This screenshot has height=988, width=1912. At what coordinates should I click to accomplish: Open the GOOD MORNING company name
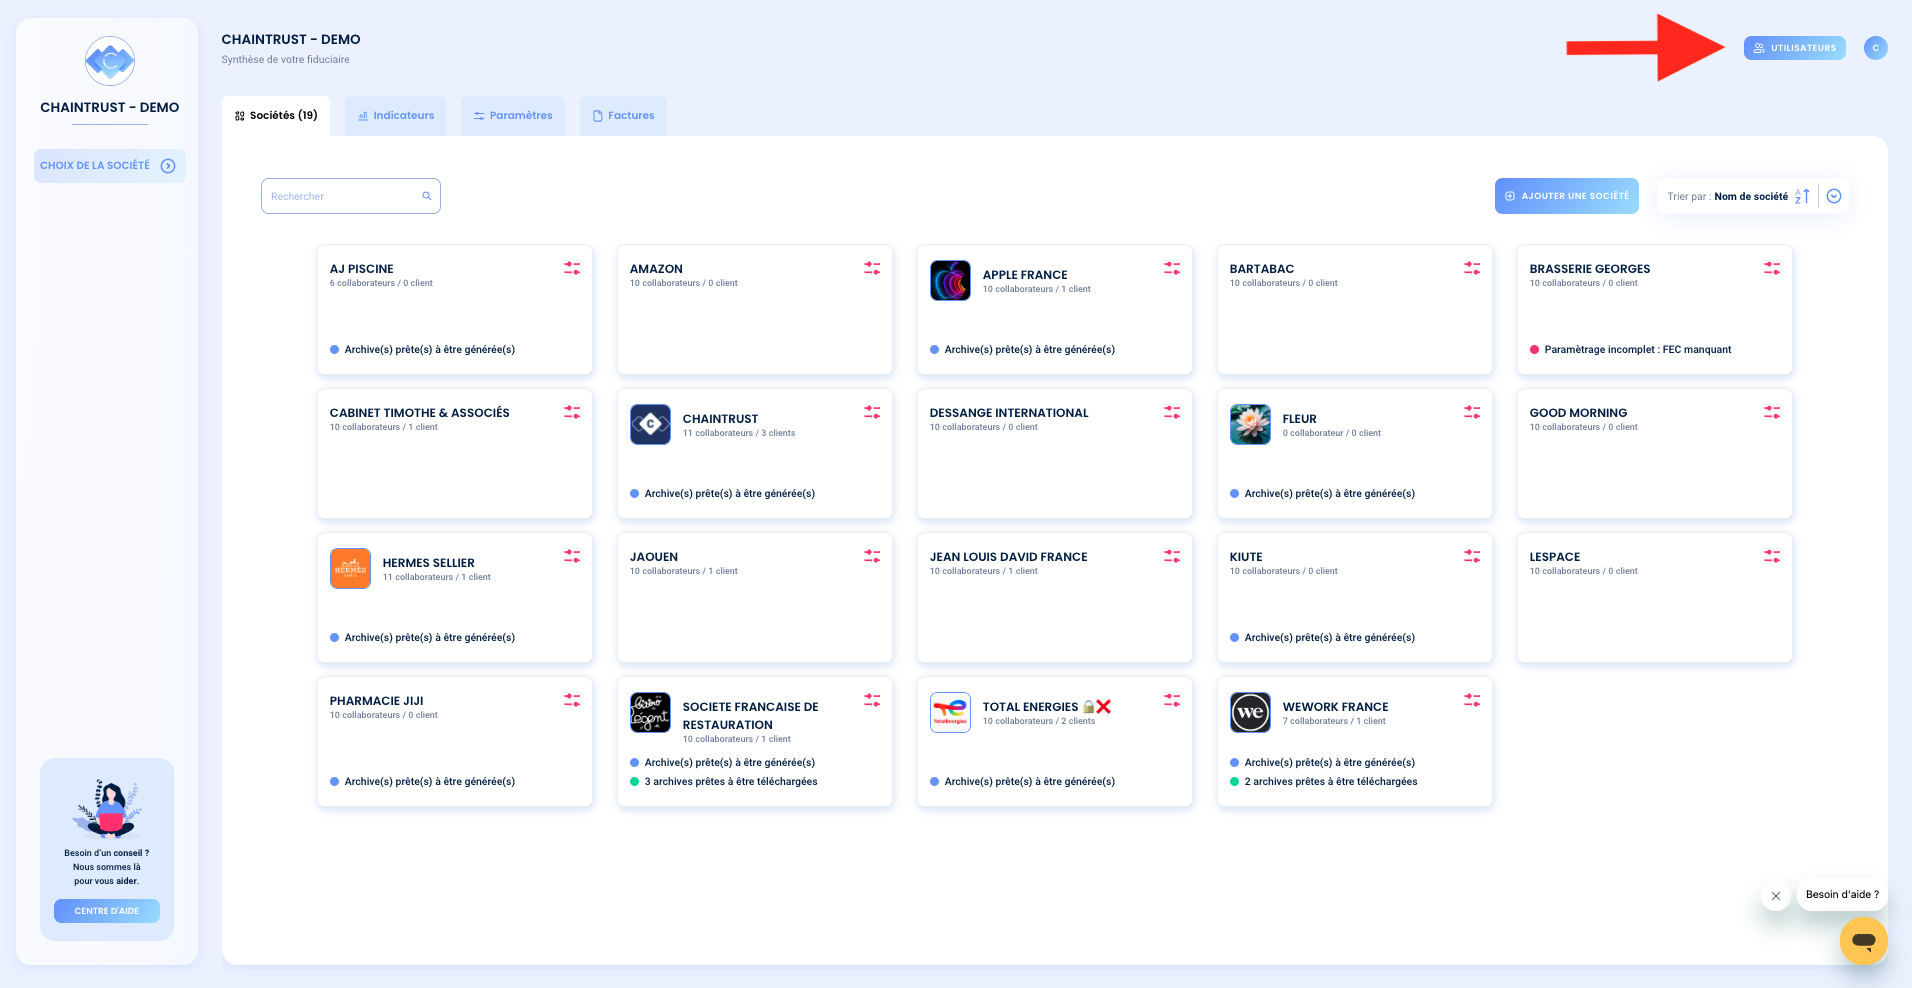click(x=1578, y=413)
